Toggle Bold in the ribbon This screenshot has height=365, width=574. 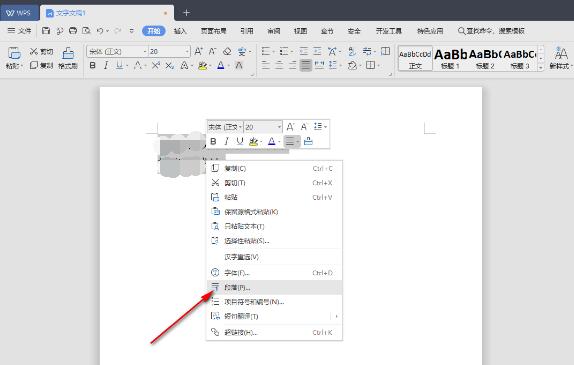[x=93, y=66]
